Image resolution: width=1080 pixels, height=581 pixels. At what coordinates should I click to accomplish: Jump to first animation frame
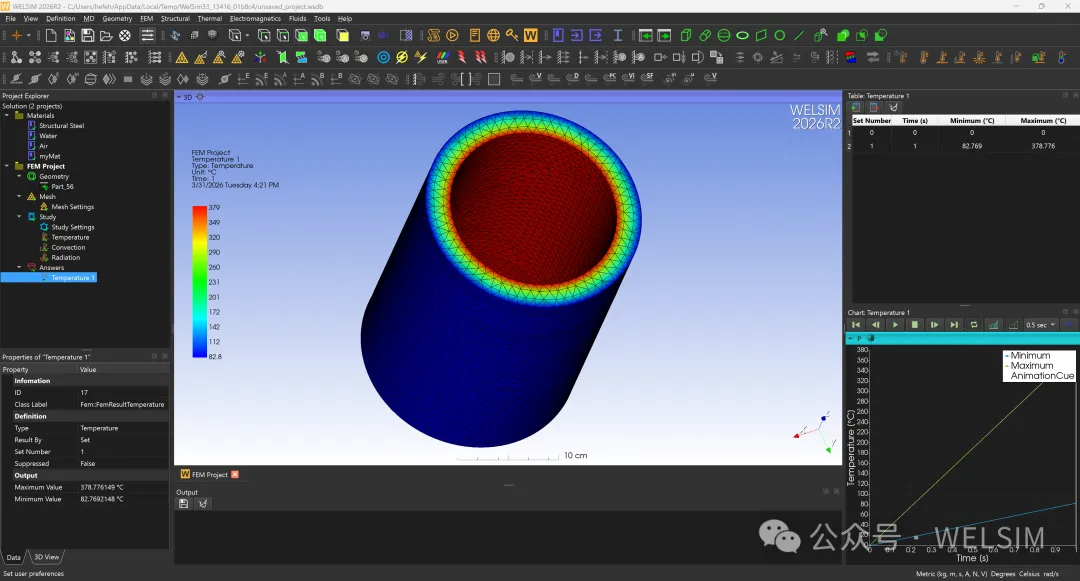coord(856,324)
